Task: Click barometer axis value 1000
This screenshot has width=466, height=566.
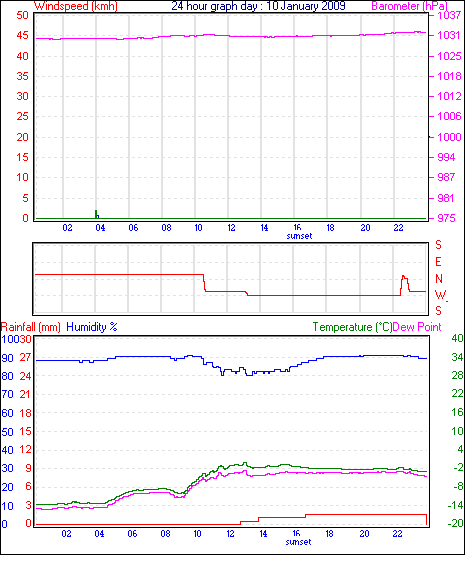Action: click(x=449, y=137)
